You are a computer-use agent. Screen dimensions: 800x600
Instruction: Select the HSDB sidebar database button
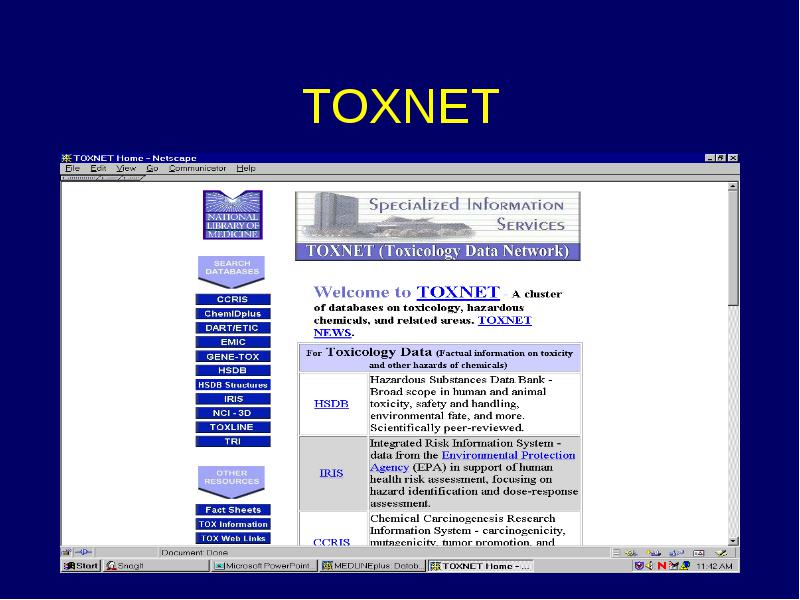pyautogui.click(x=233, y=370)
